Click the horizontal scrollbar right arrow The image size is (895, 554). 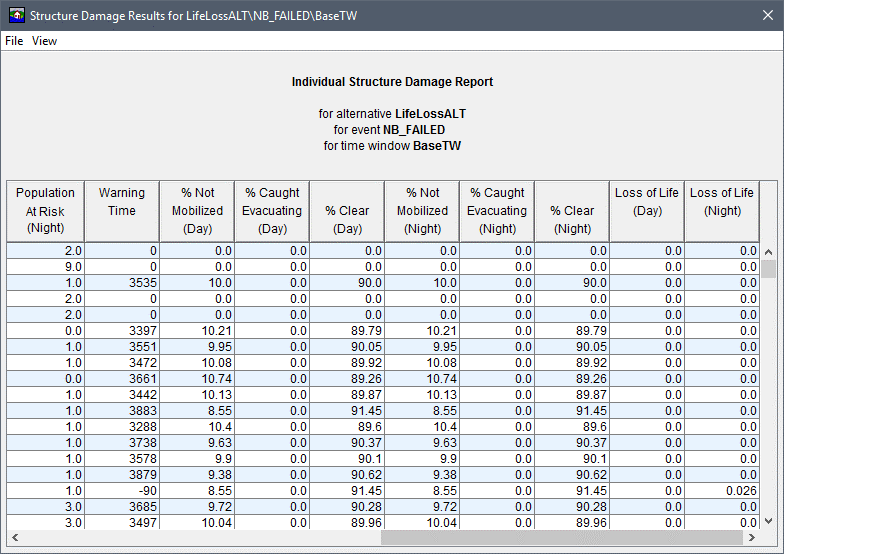tap(752, 537)
